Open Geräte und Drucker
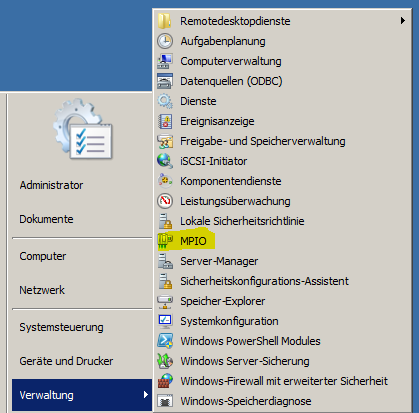Viewport: 419px width, 413px height. point(82,361)
